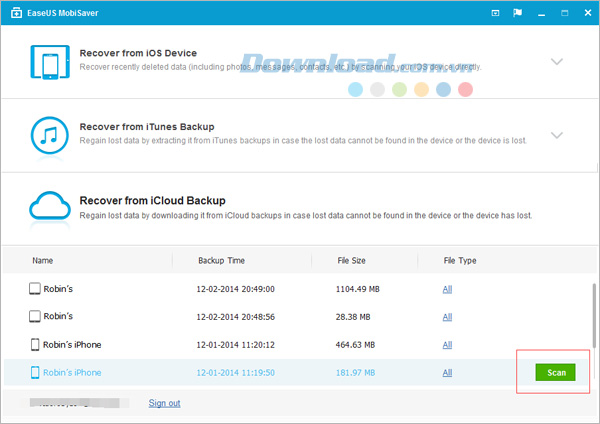Open the title bar dropdown menu icon
This screenshot has width=600, height=424.
point(495,13)
